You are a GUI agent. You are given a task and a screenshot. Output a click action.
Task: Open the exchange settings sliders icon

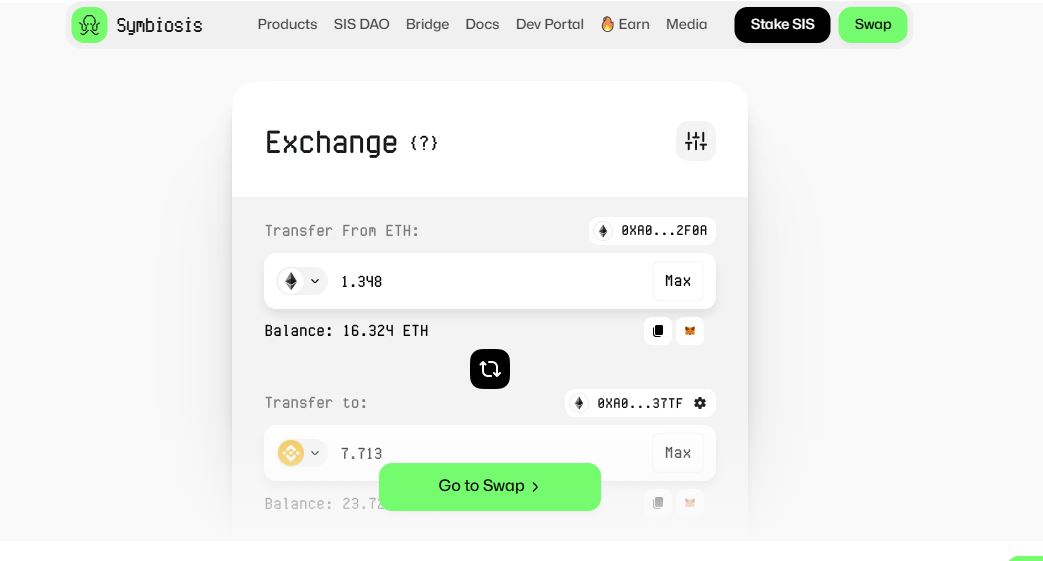696,141
